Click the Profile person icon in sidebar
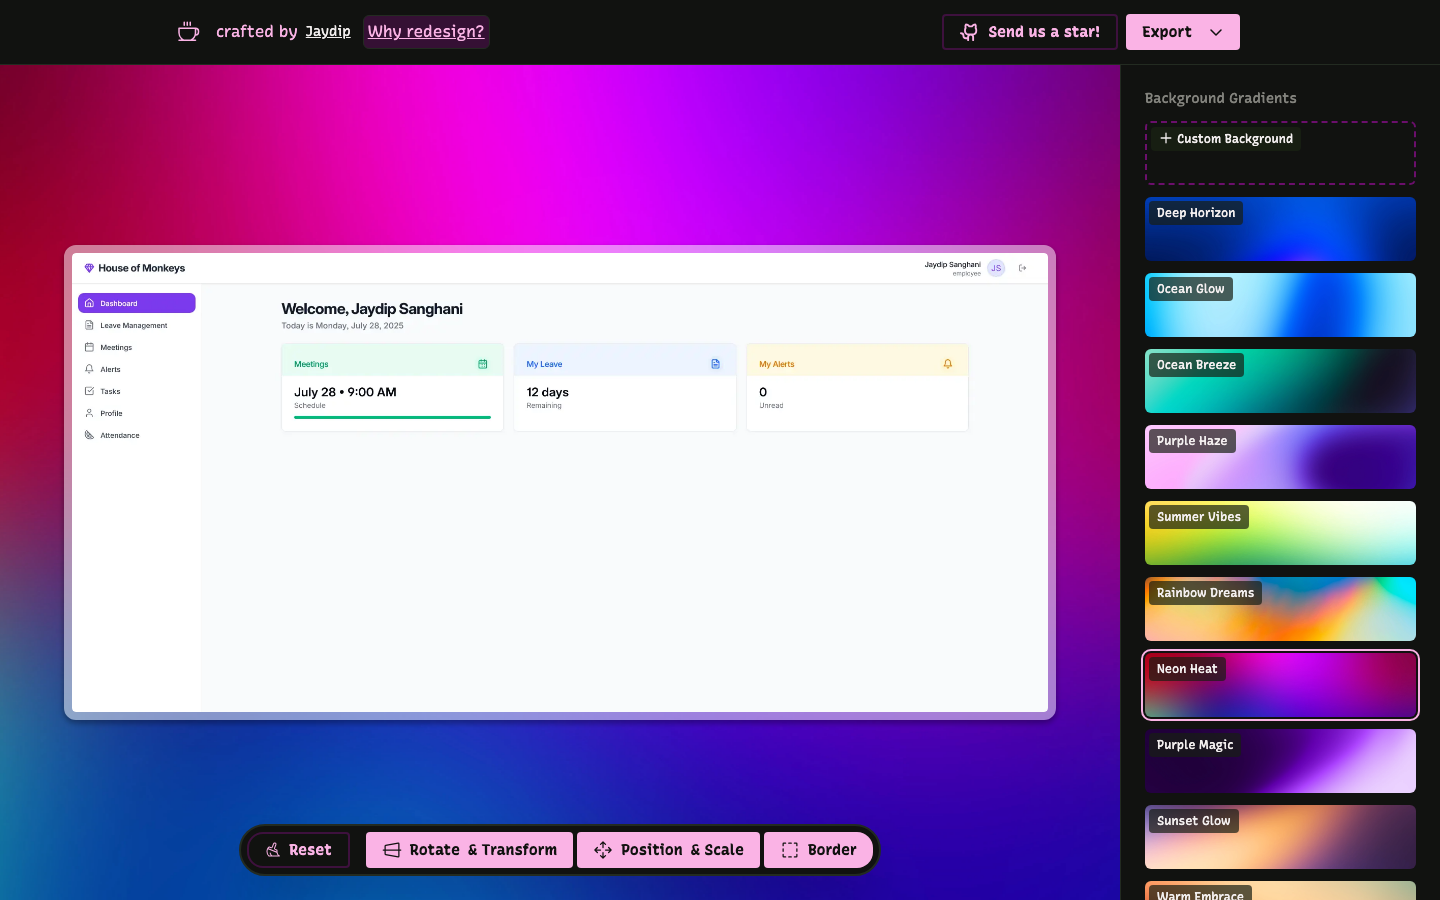1440x900 pixels. point(89,413)
